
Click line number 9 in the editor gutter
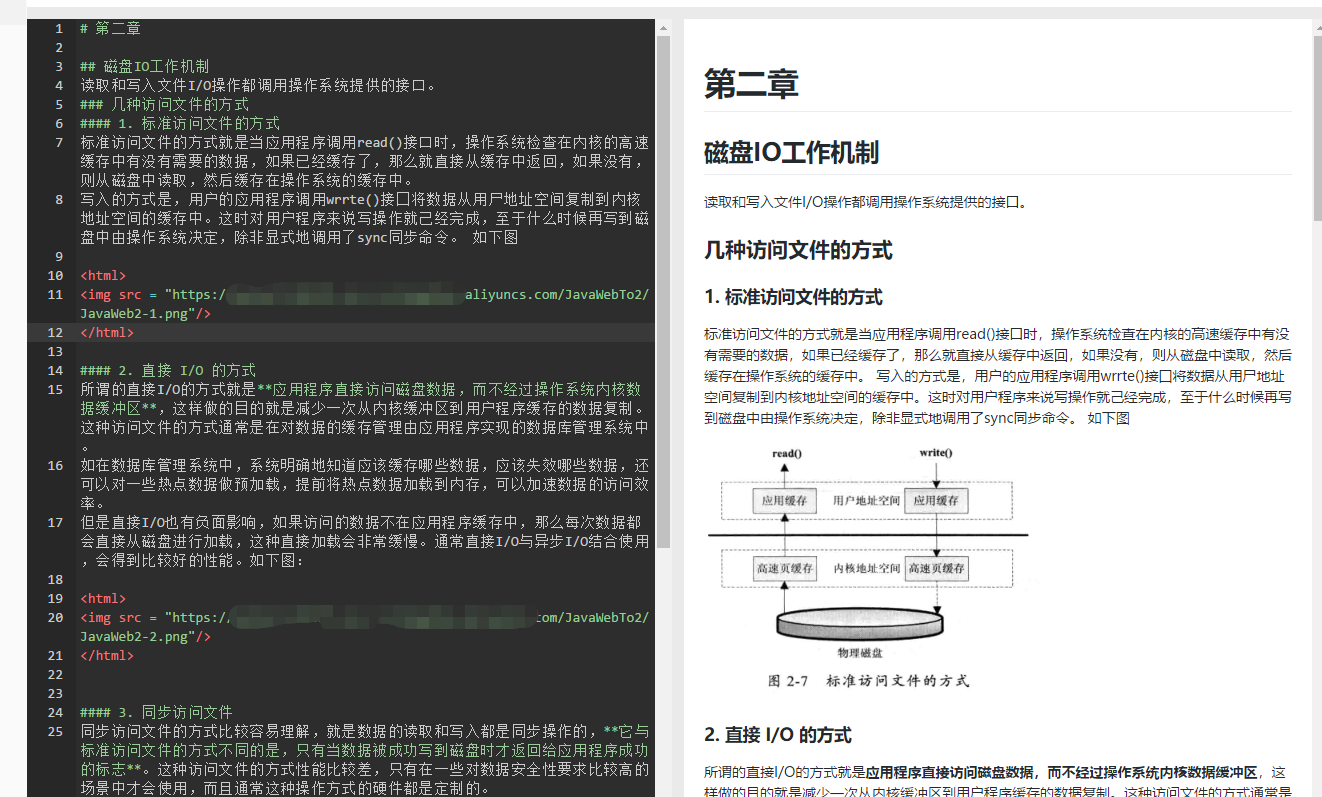tap(59, 256)
